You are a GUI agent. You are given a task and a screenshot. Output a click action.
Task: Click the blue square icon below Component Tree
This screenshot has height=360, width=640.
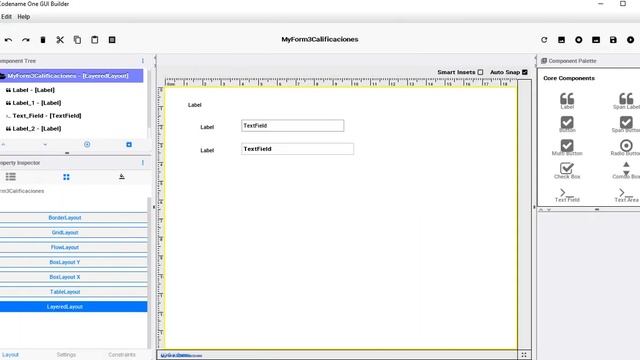point(129,144)
